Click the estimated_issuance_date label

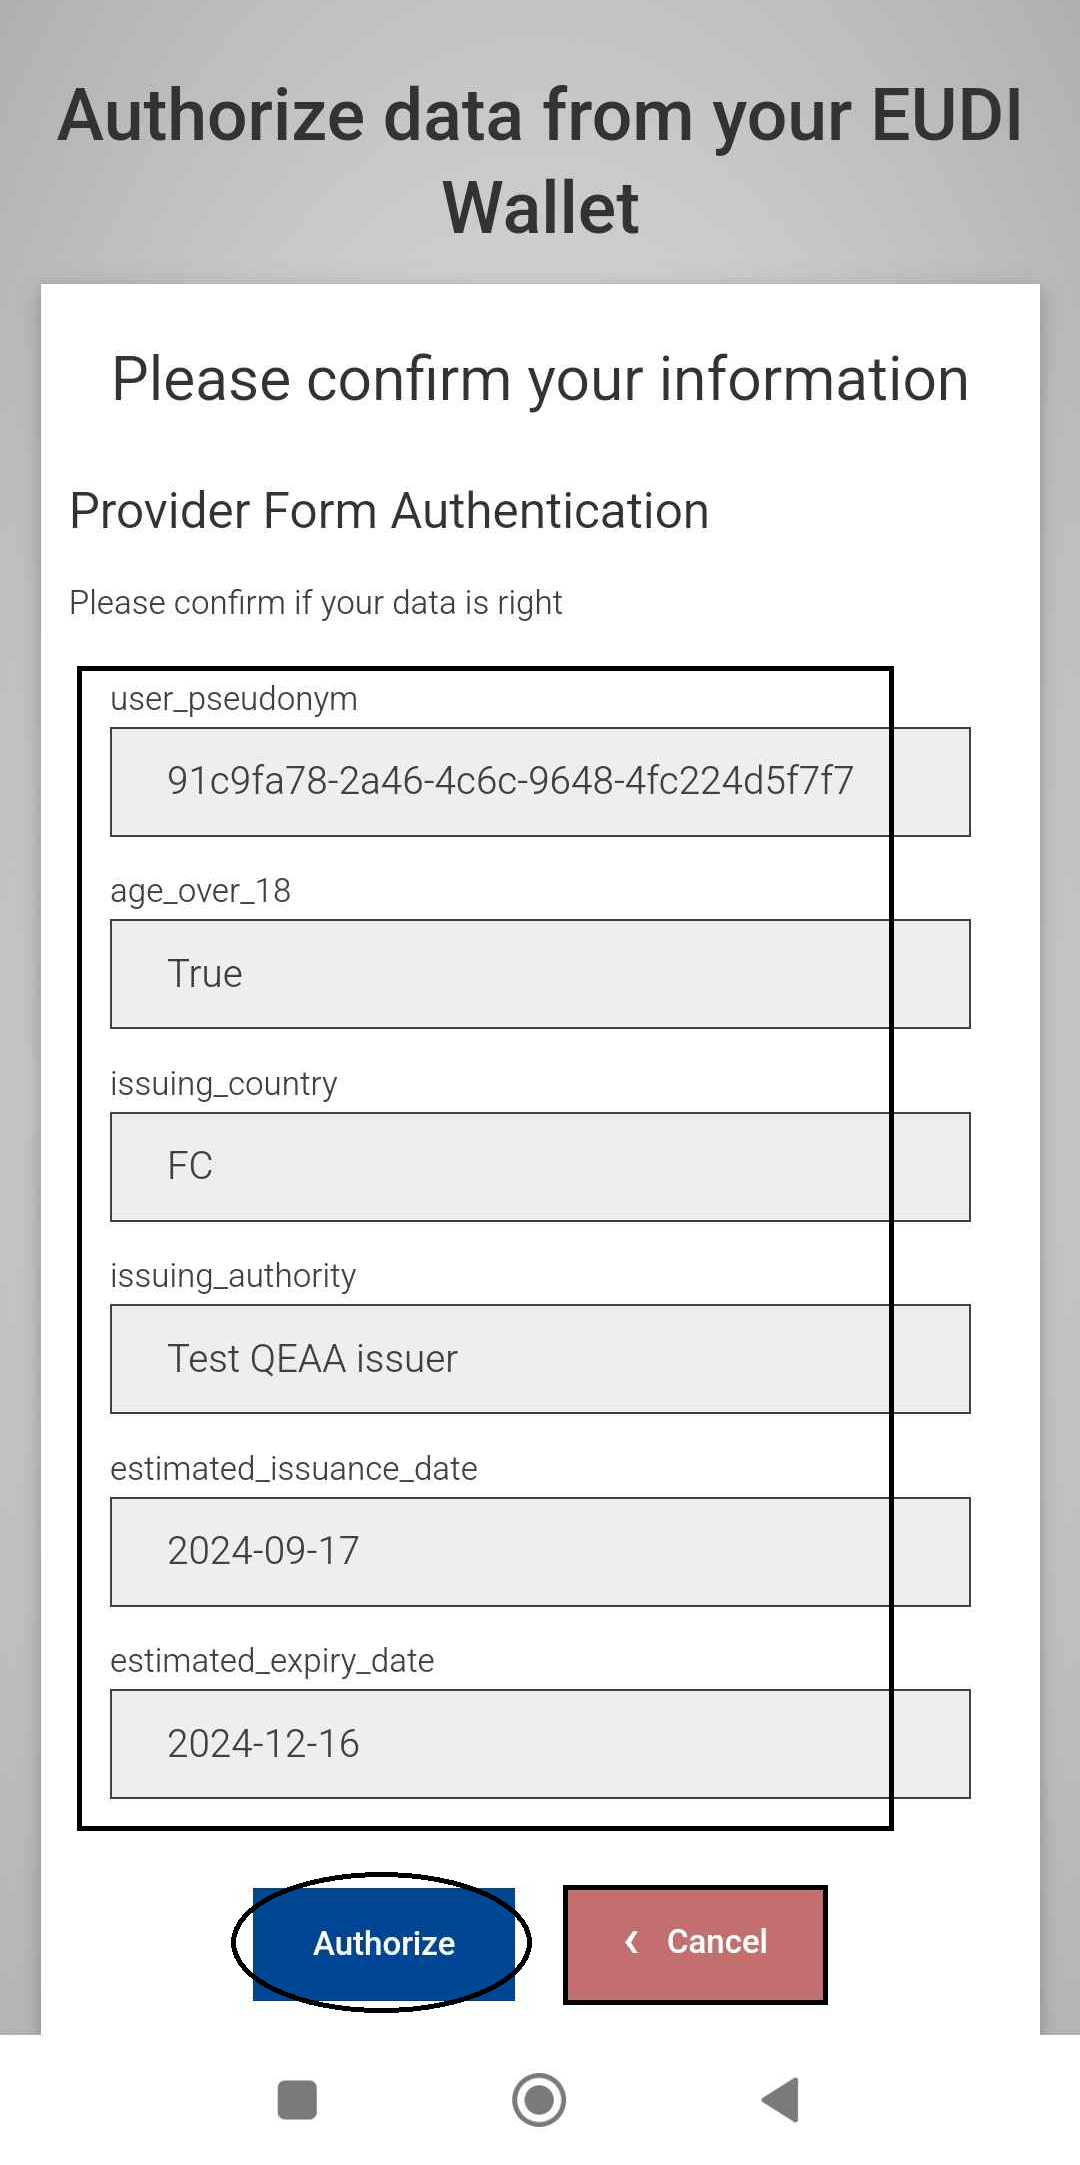tap(294, 1469)
